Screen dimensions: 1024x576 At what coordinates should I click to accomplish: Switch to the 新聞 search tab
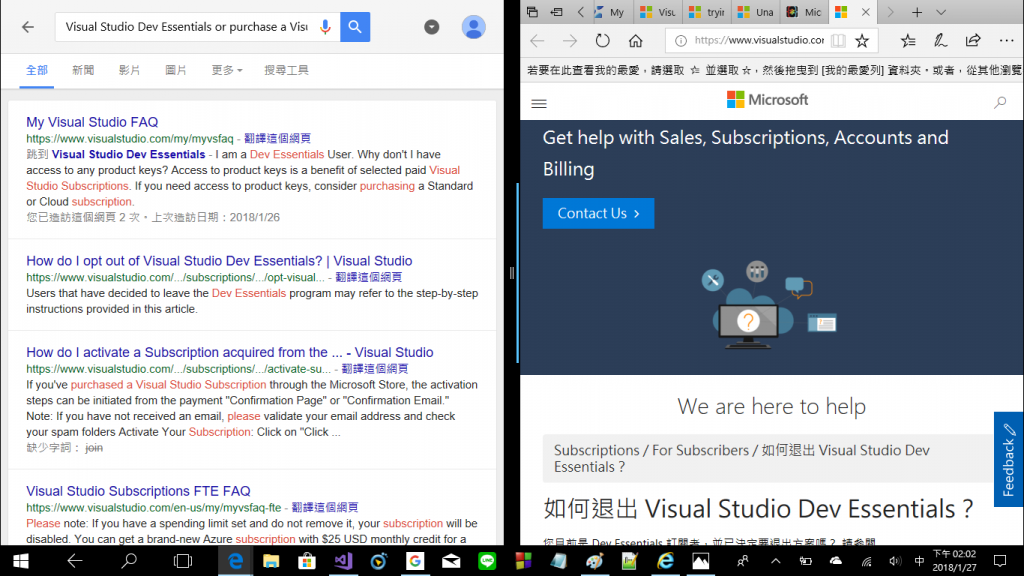pos(83,70)
